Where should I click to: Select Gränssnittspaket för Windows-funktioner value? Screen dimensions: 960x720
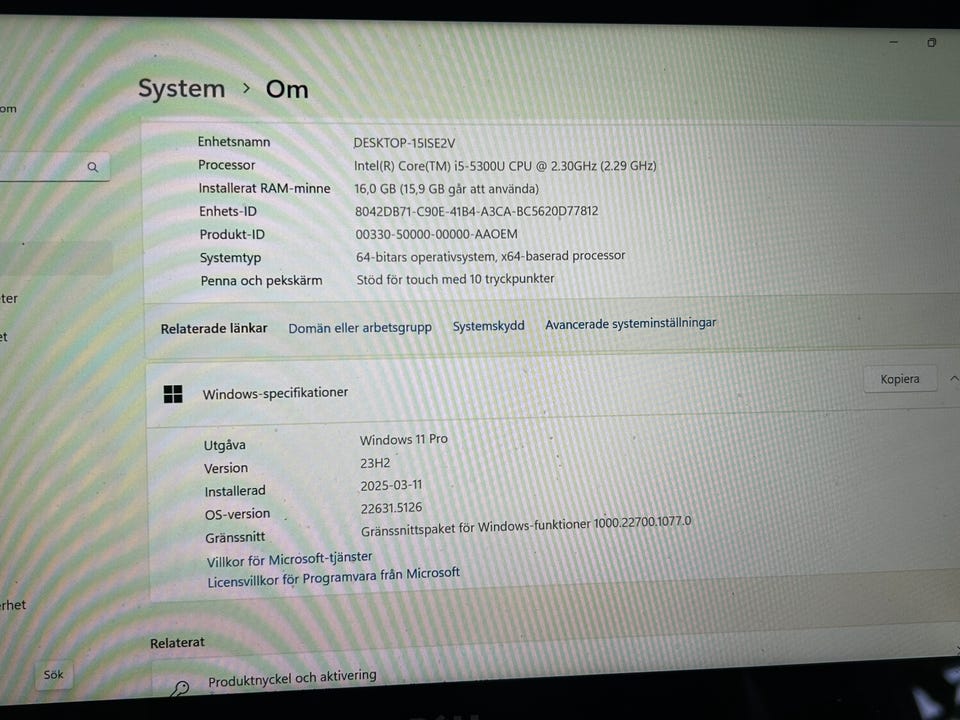coord(526,526)
